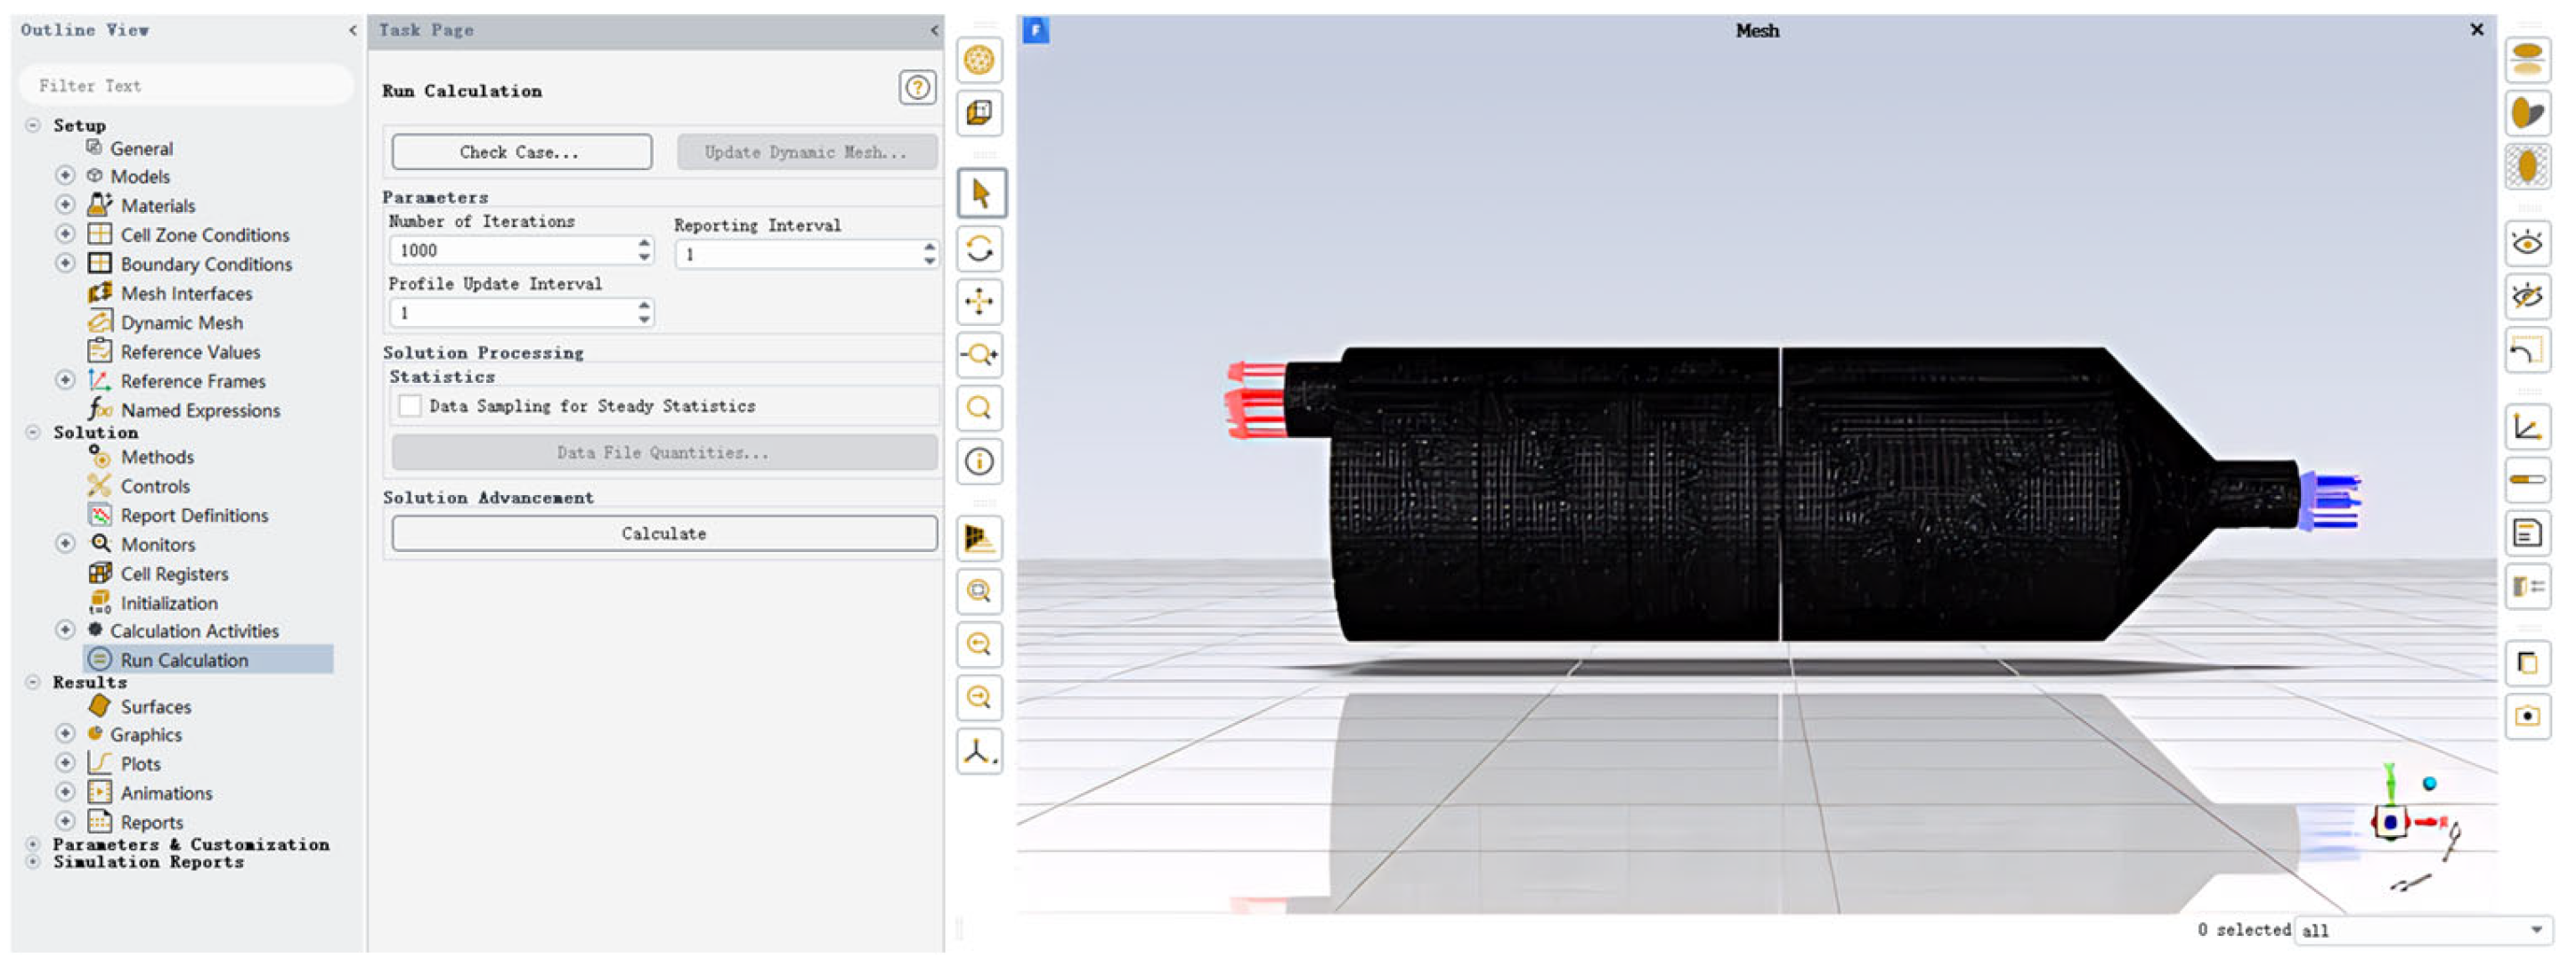The height and width of the screenshot is (967, 2576).
Task: Click the Check Case button
Action: (521, 152)
